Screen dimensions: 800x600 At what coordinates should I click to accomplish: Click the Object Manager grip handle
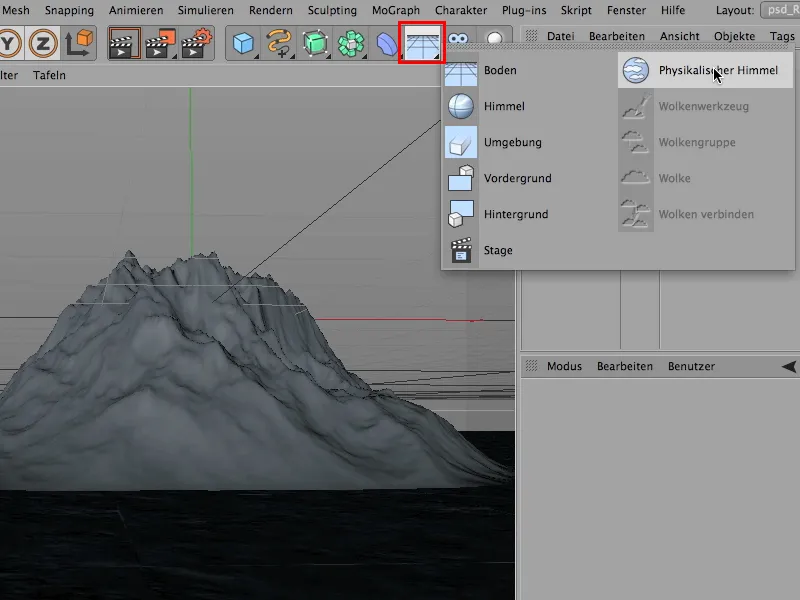(x=532, y=36)
